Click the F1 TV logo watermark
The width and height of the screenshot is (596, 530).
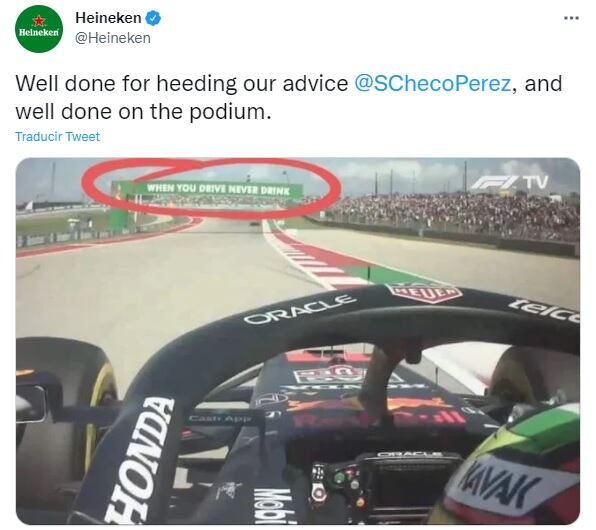coord(510,182)
